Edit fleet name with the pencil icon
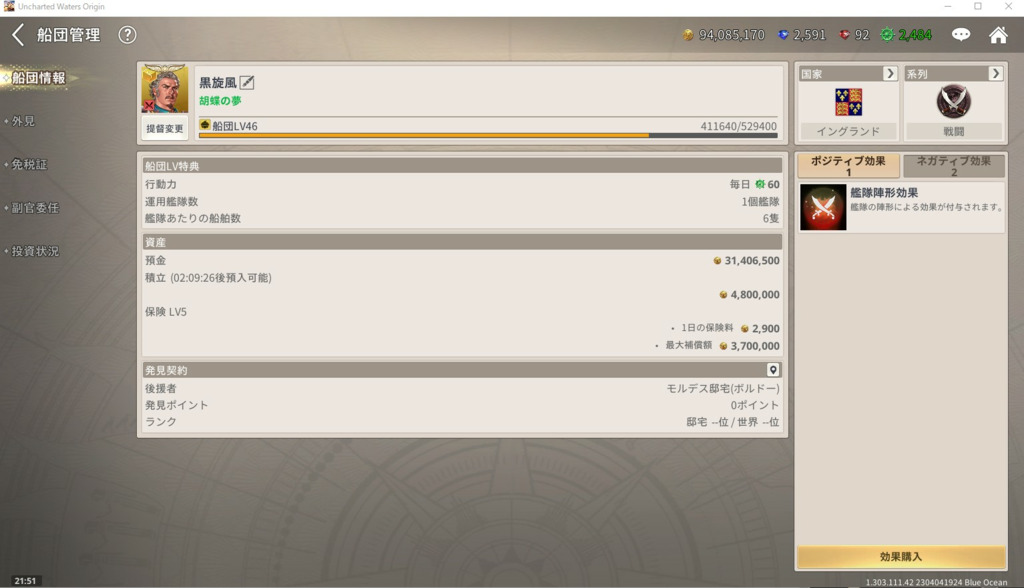 pyautogui.click(x=247, y=82)
